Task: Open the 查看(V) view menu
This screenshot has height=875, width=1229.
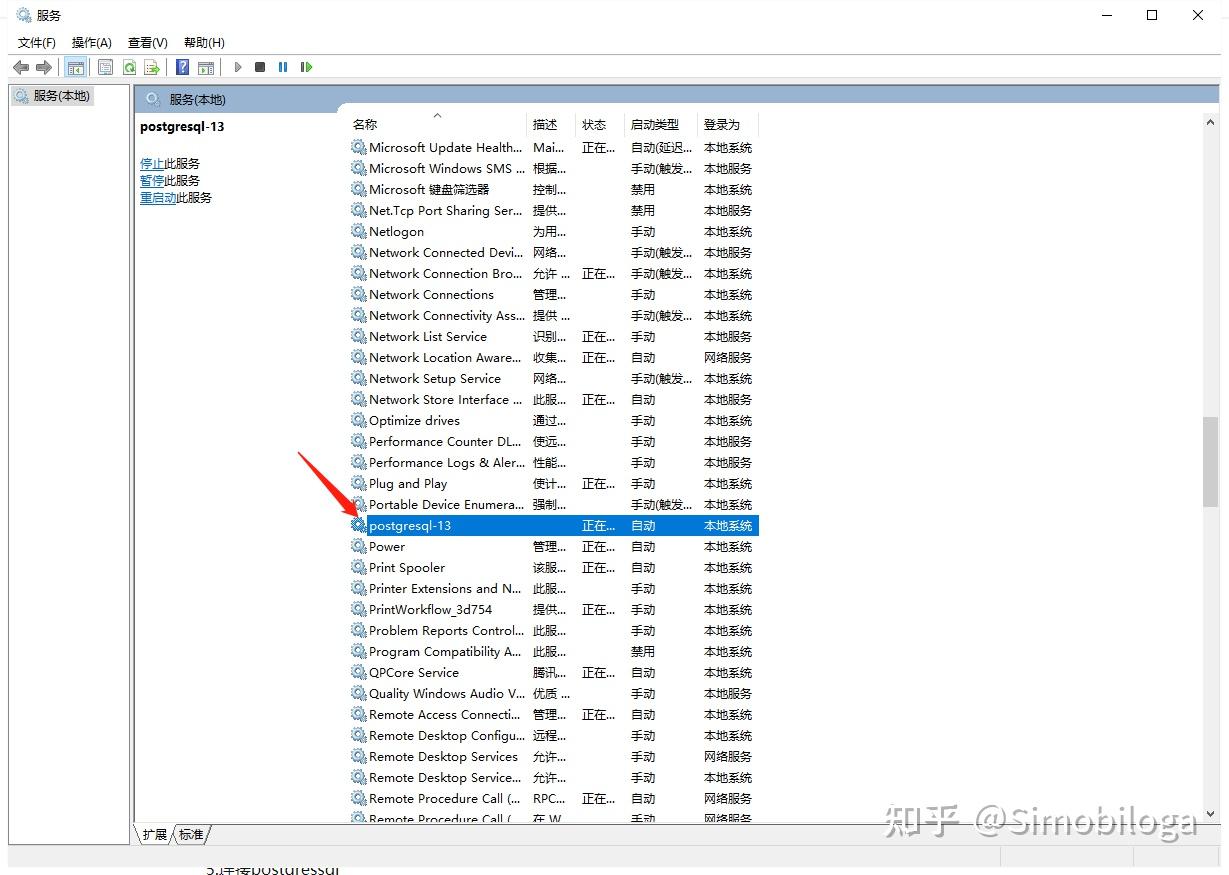Action: click(x=146, y=42)
